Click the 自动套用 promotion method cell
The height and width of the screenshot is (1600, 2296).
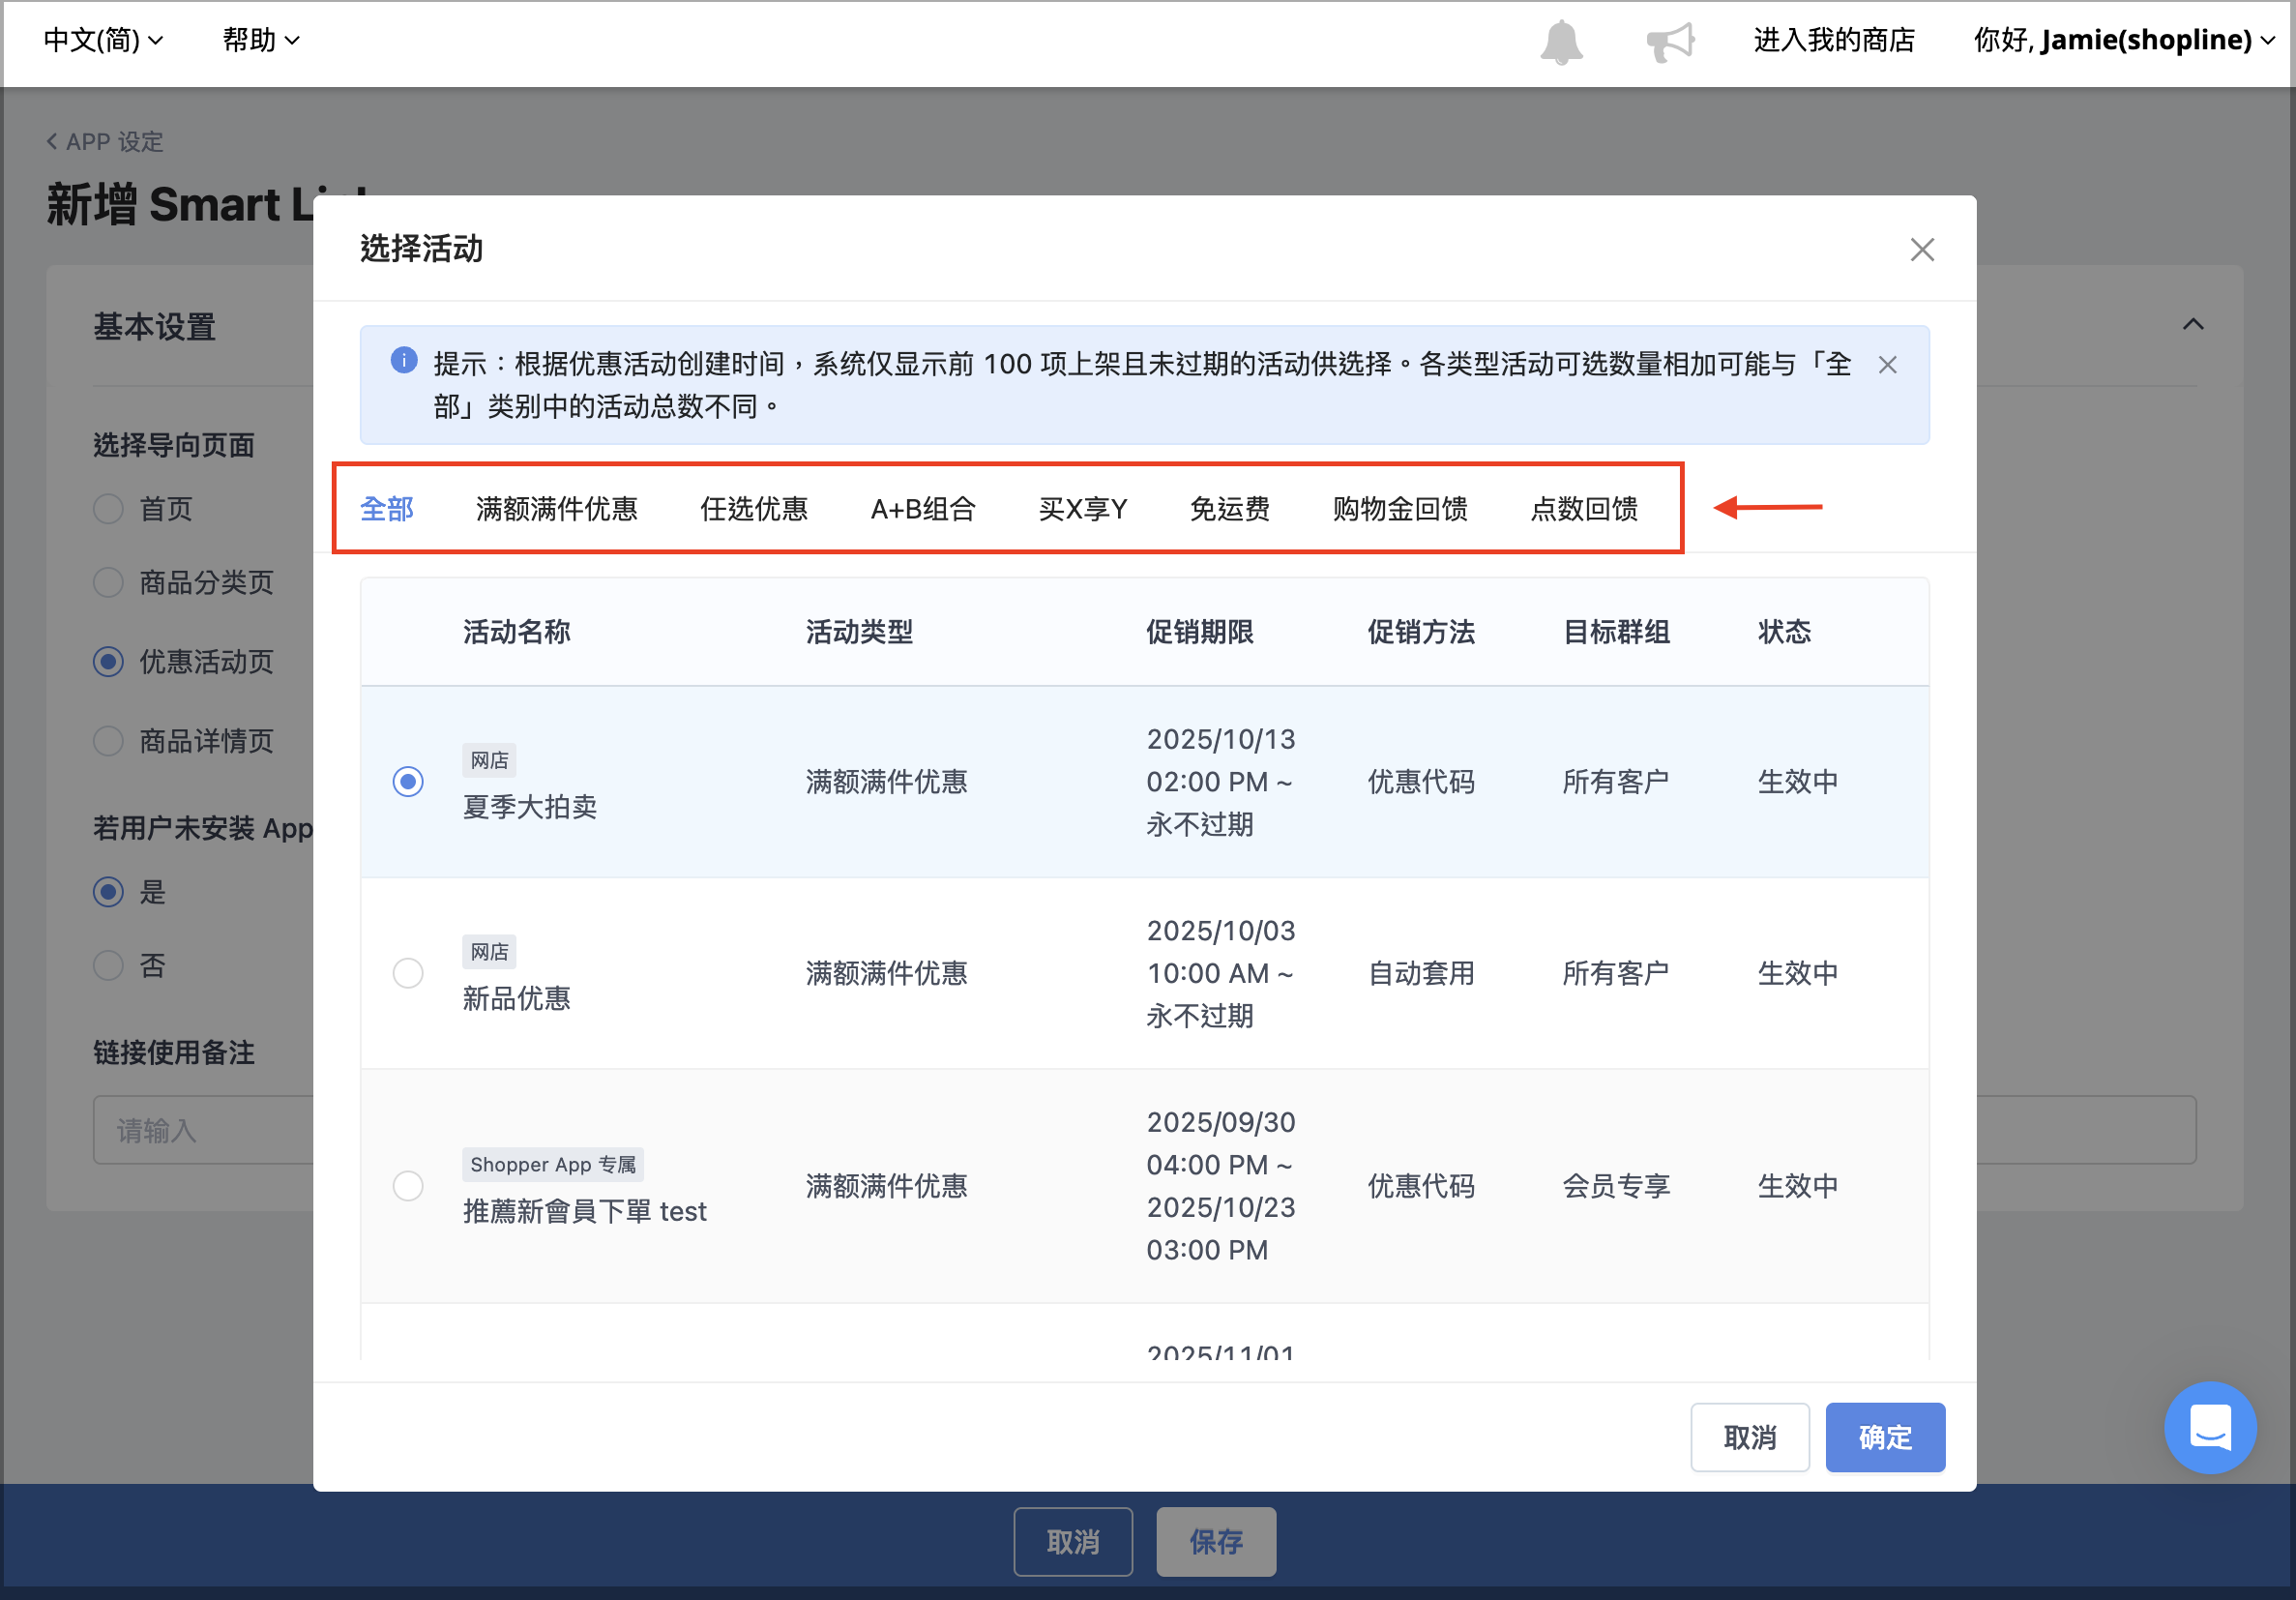(1421, 973)
